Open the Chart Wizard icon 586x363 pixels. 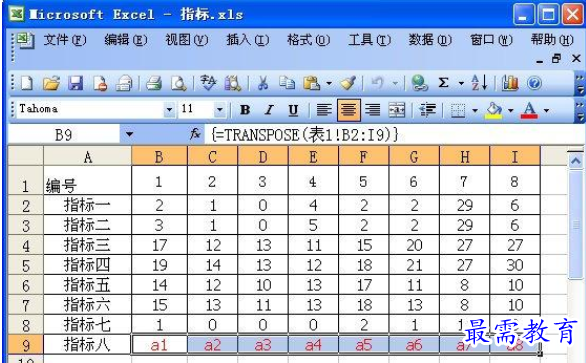(x=510, y=83)
